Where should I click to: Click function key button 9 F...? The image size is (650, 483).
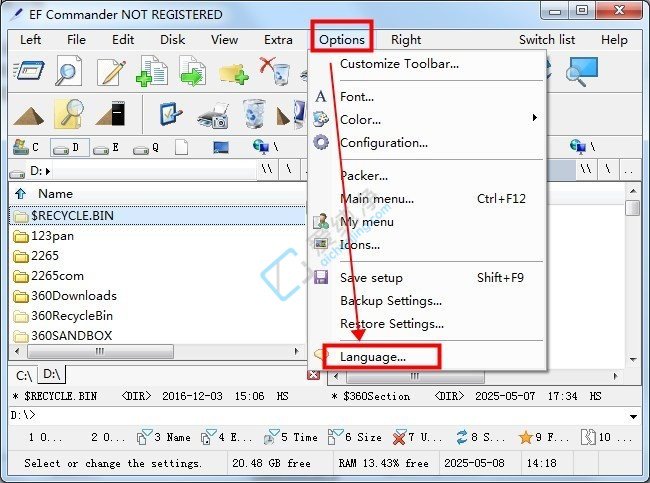click(544, 437)
